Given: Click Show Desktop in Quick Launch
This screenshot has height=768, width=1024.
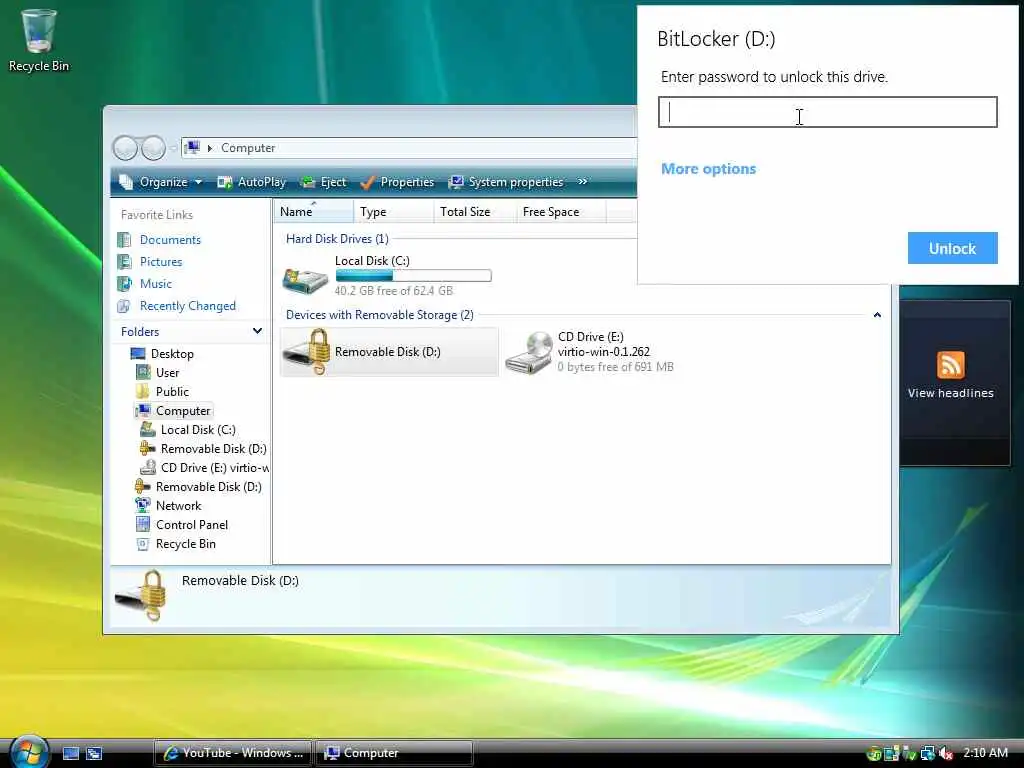Looking at the screenshot, I should [x=71, y=753].
